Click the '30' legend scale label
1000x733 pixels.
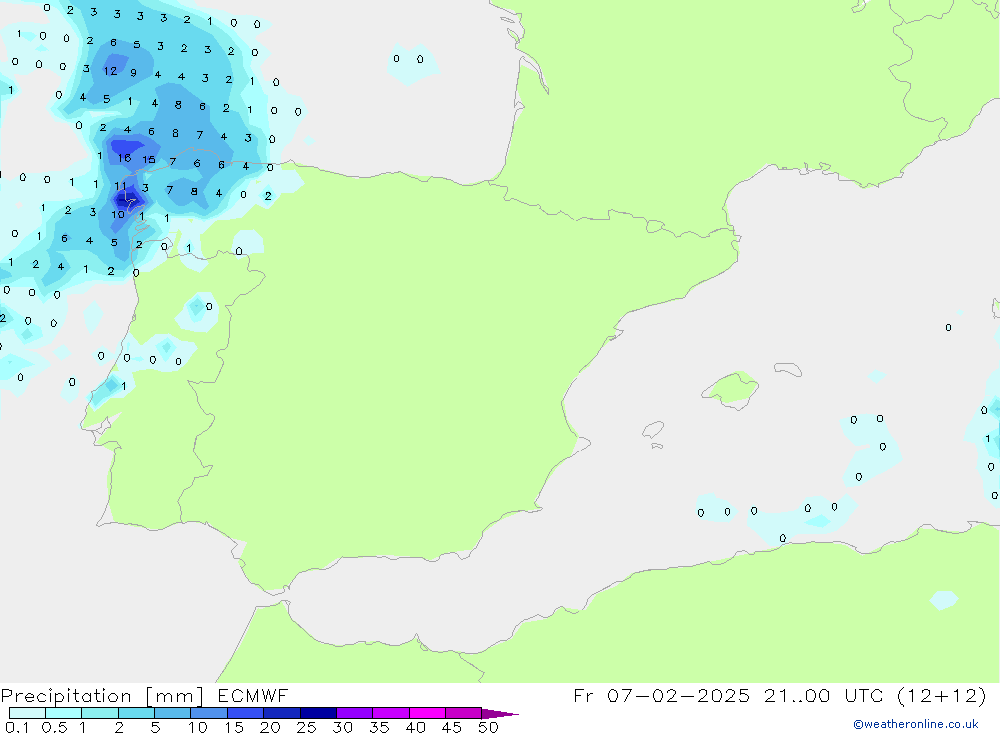342,727
